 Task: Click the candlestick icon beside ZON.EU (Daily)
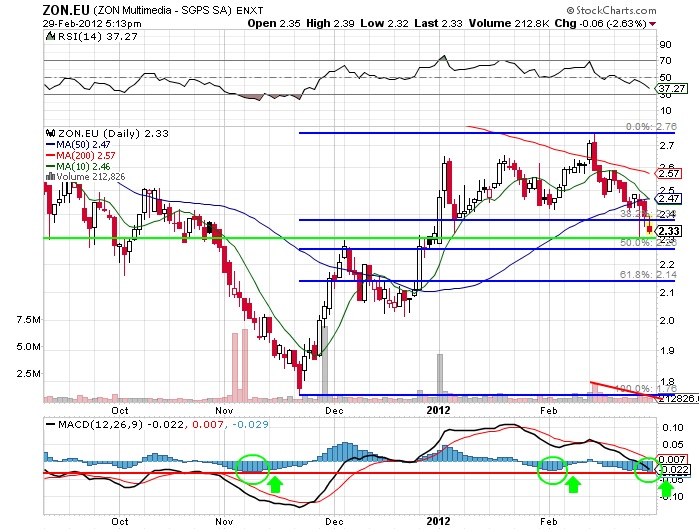click(50, 133)
